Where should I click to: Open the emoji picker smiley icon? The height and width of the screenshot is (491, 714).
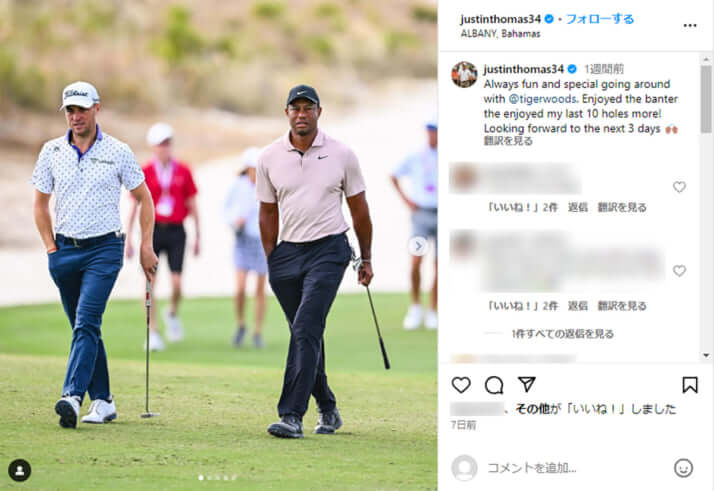(x=683, y=468)
